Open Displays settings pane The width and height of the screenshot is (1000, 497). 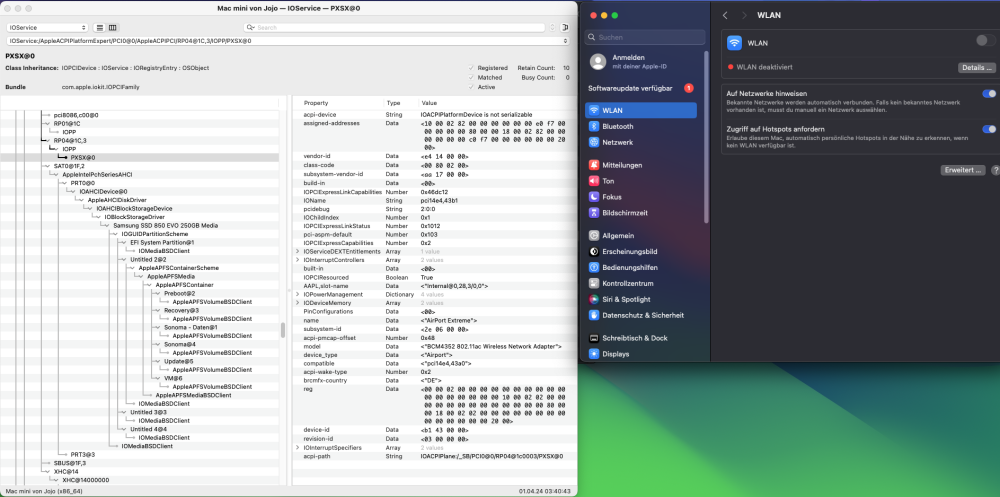(x=641, y=354)
